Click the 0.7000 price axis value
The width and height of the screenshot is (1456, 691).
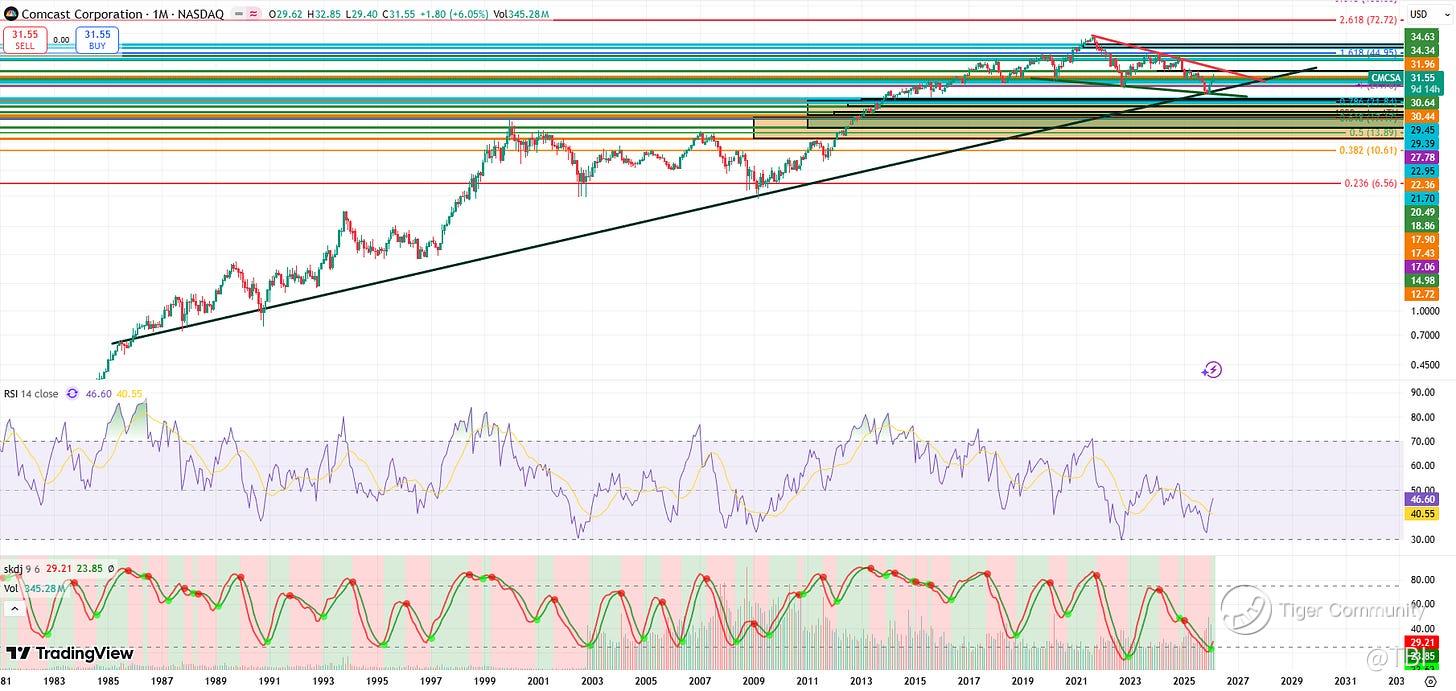(1423, 335)
